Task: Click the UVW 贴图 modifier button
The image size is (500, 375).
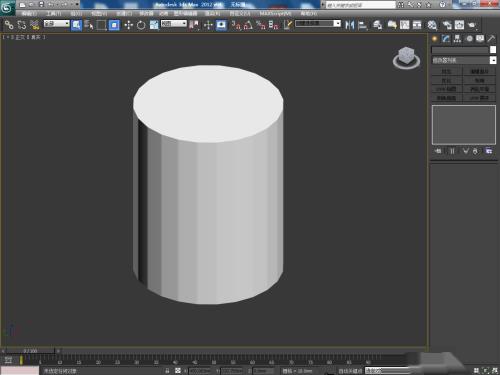Action: click(447, 89)
